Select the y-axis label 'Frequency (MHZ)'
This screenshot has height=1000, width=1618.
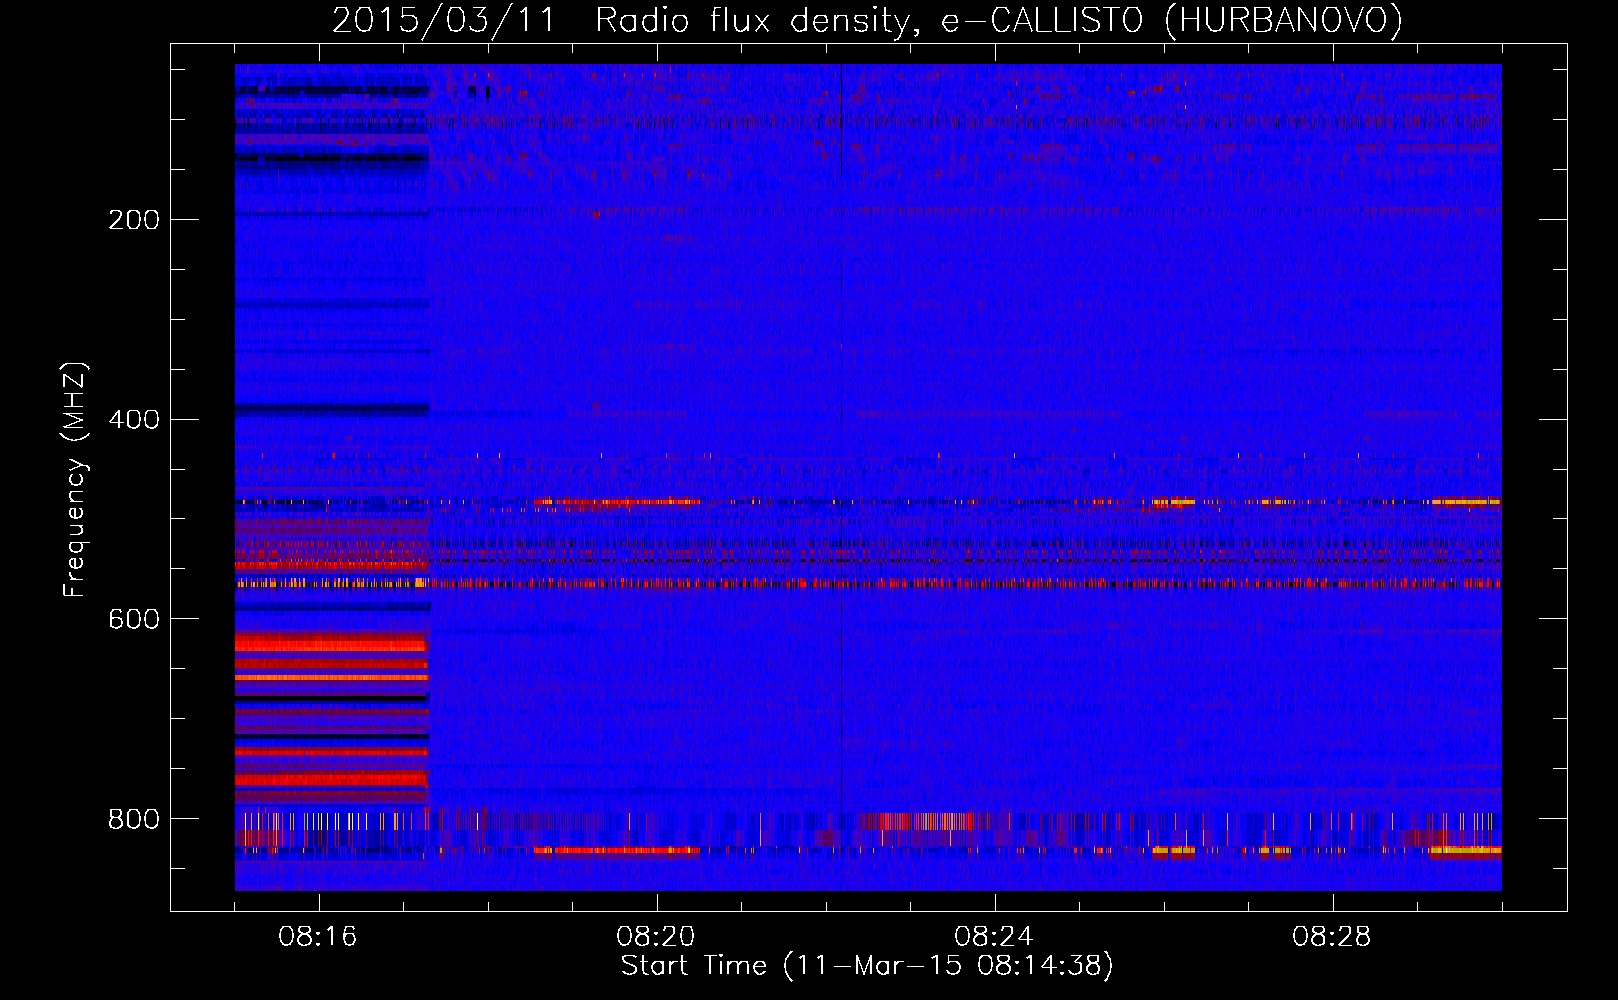click(x=75, y=480)
